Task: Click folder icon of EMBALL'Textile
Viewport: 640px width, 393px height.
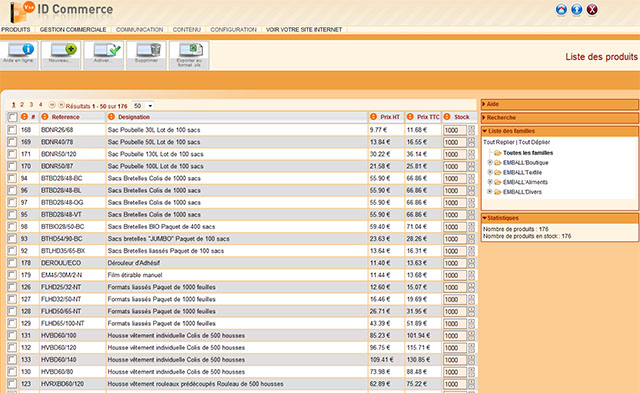Action: 498,173
